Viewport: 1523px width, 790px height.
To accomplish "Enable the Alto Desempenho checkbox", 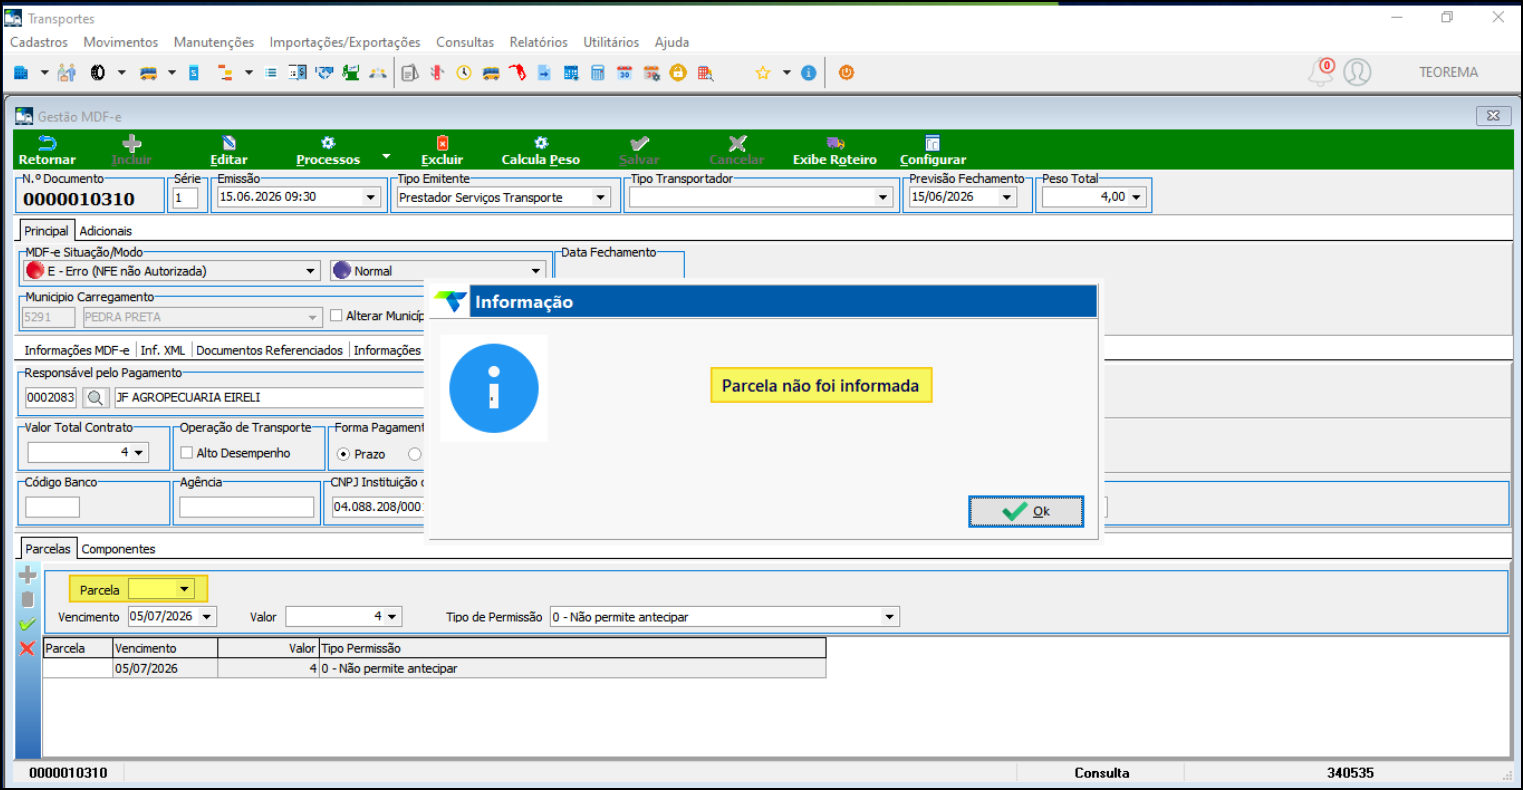I will point(187,453).
